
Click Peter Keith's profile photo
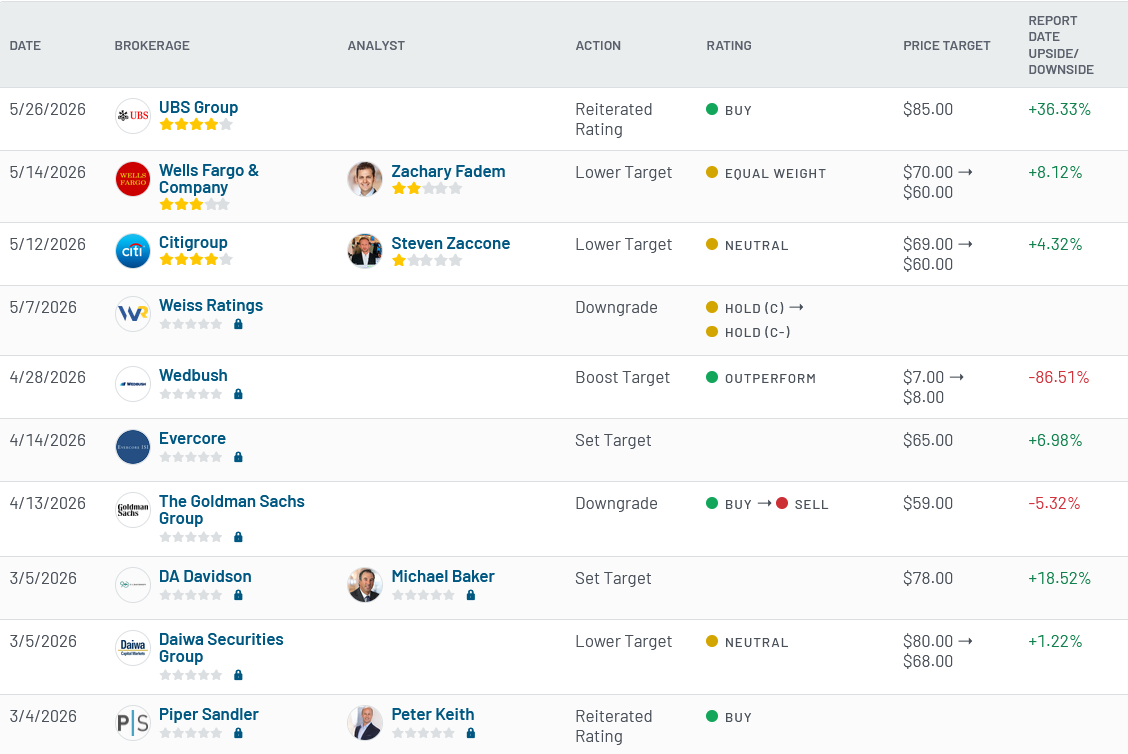[365, 723]
